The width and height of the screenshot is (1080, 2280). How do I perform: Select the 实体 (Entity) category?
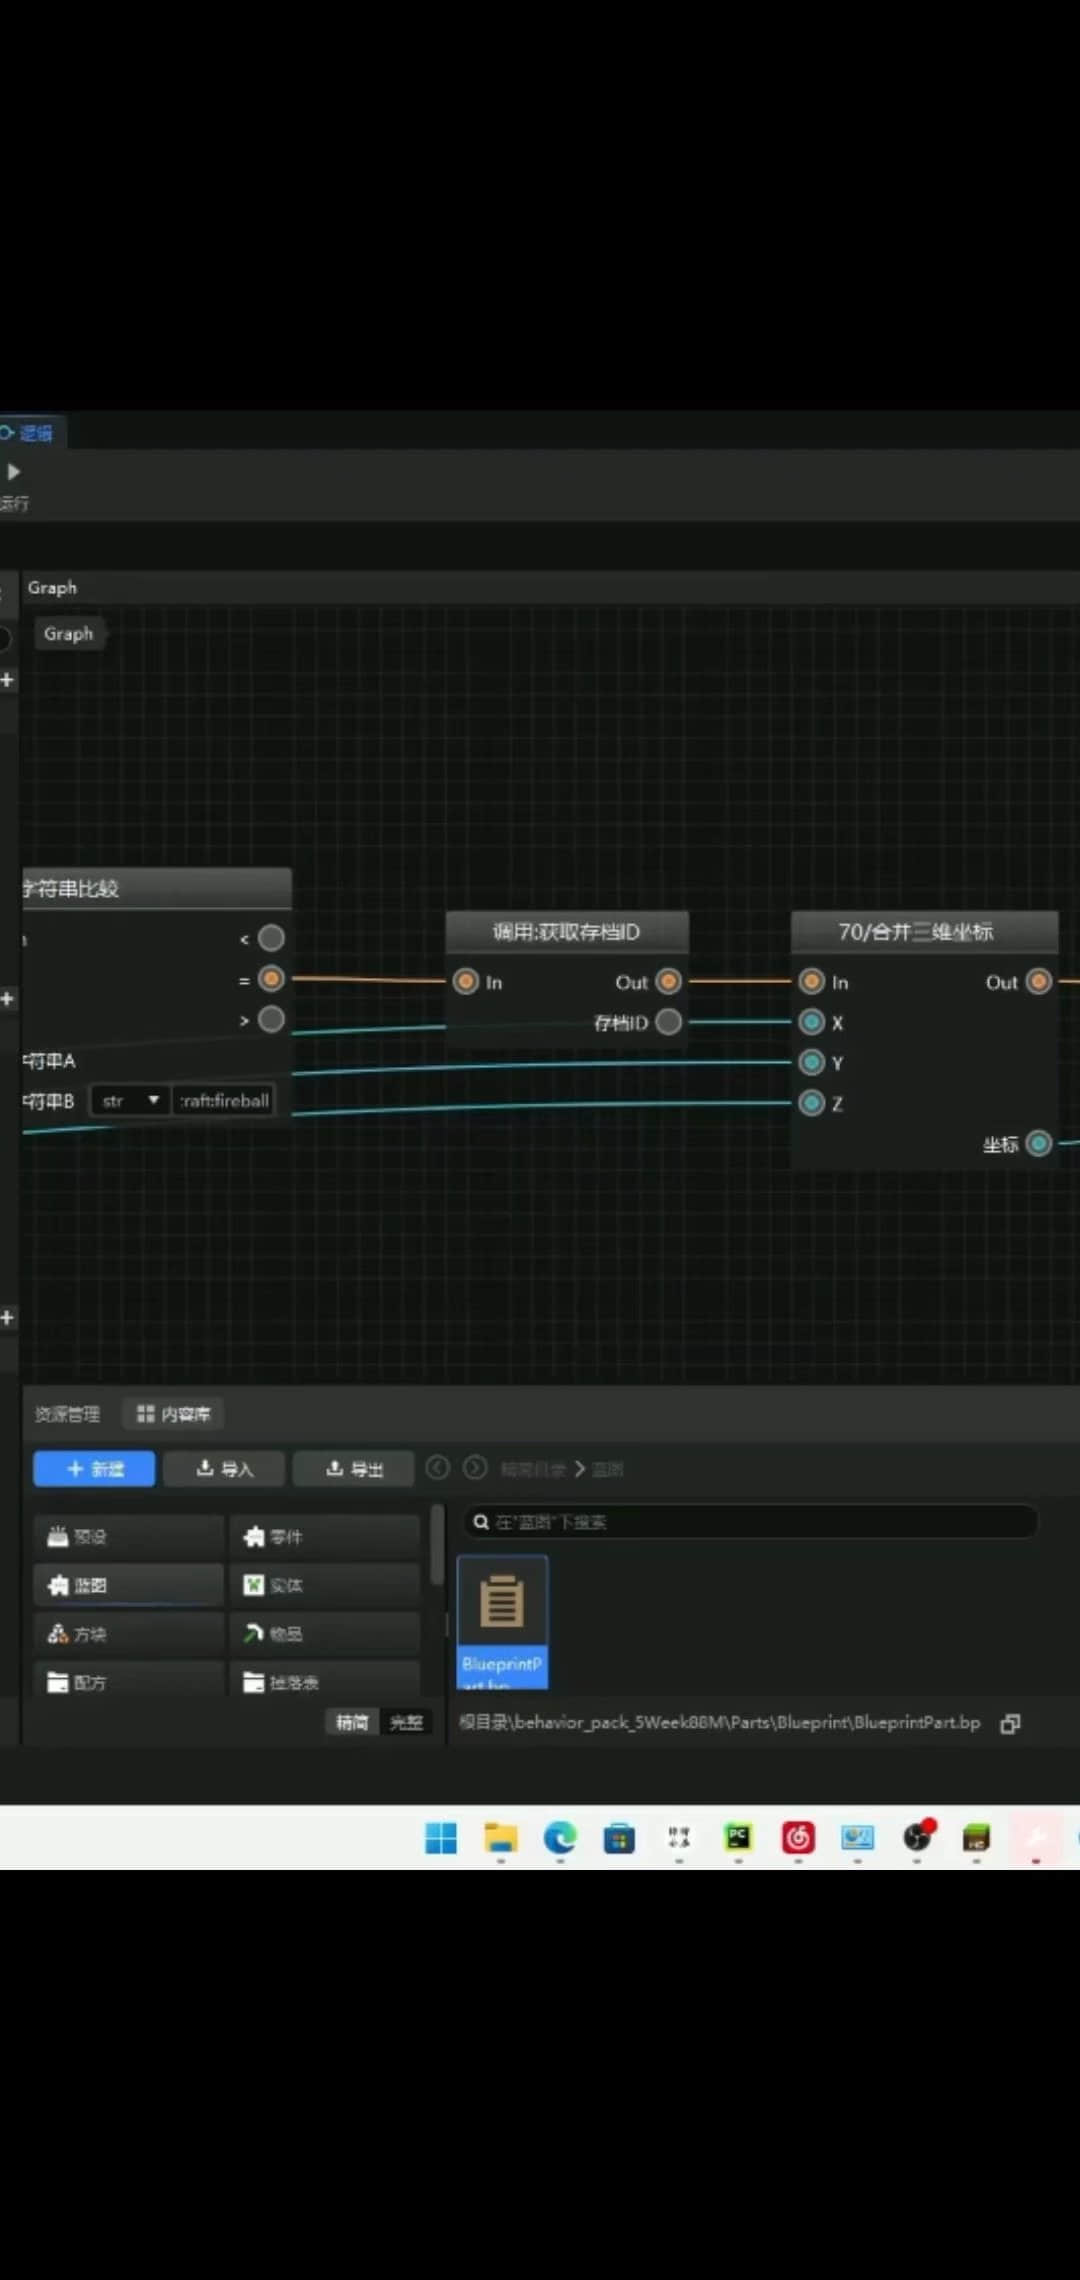(x=324, y=1585)
